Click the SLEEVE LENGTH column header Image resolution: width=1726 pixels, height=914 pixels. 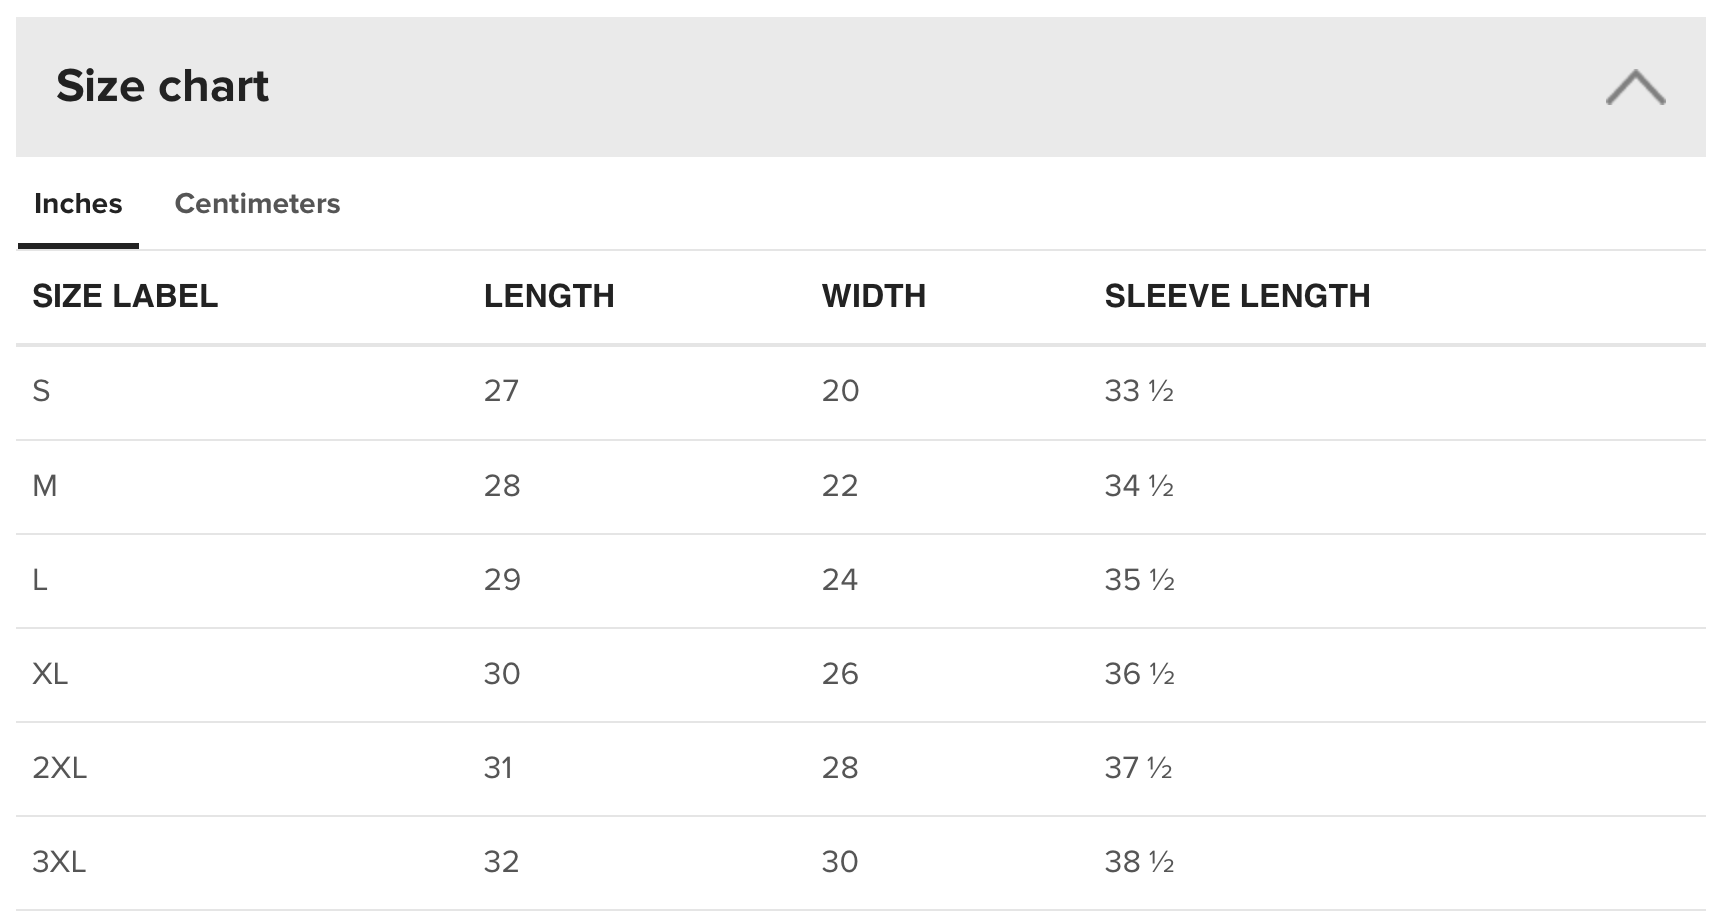[1237, 296]
